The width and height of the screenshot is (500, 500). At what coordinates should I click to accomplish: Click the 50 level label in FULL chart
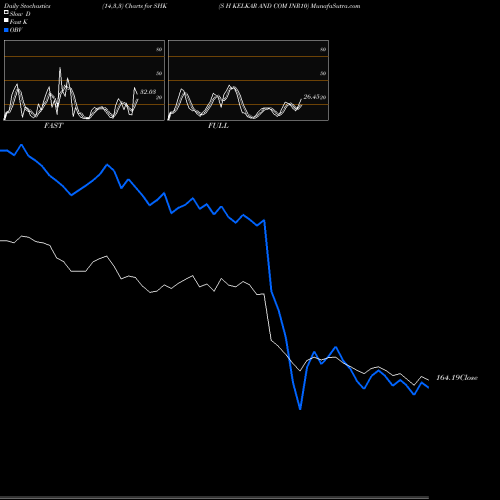point(323,73)
